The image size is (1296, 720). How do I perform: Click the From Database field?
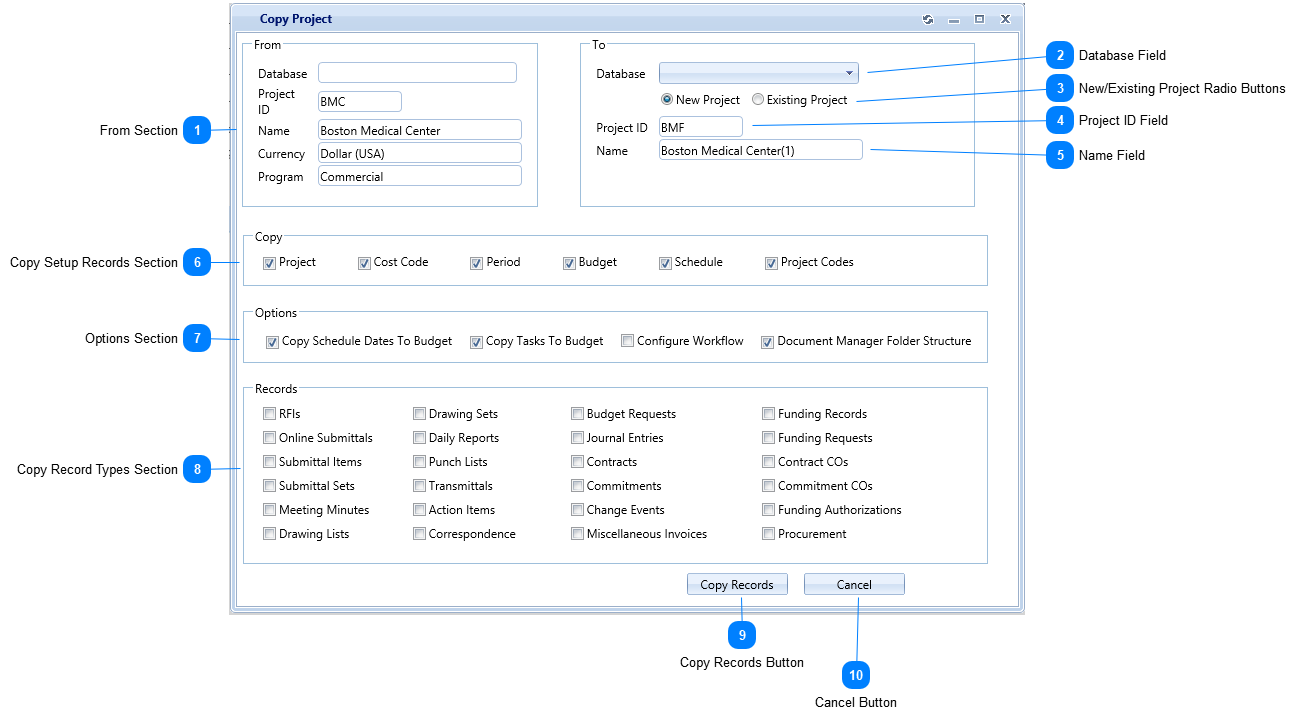pyautogui.click(x=417, y=73)
